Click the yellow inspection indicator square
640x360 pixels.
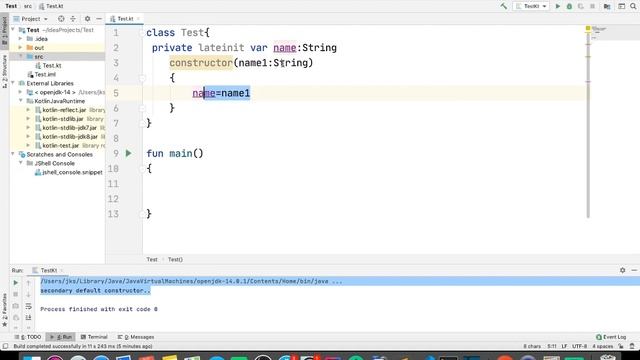click(588, 28)
